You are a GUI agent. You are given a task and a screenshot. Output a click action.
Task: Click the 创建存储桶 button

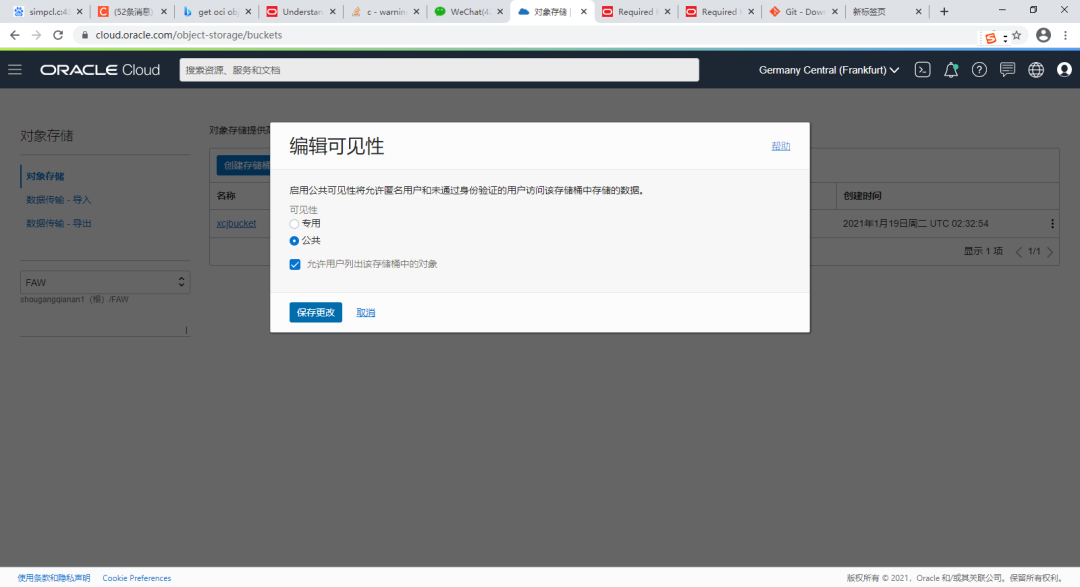244,165
